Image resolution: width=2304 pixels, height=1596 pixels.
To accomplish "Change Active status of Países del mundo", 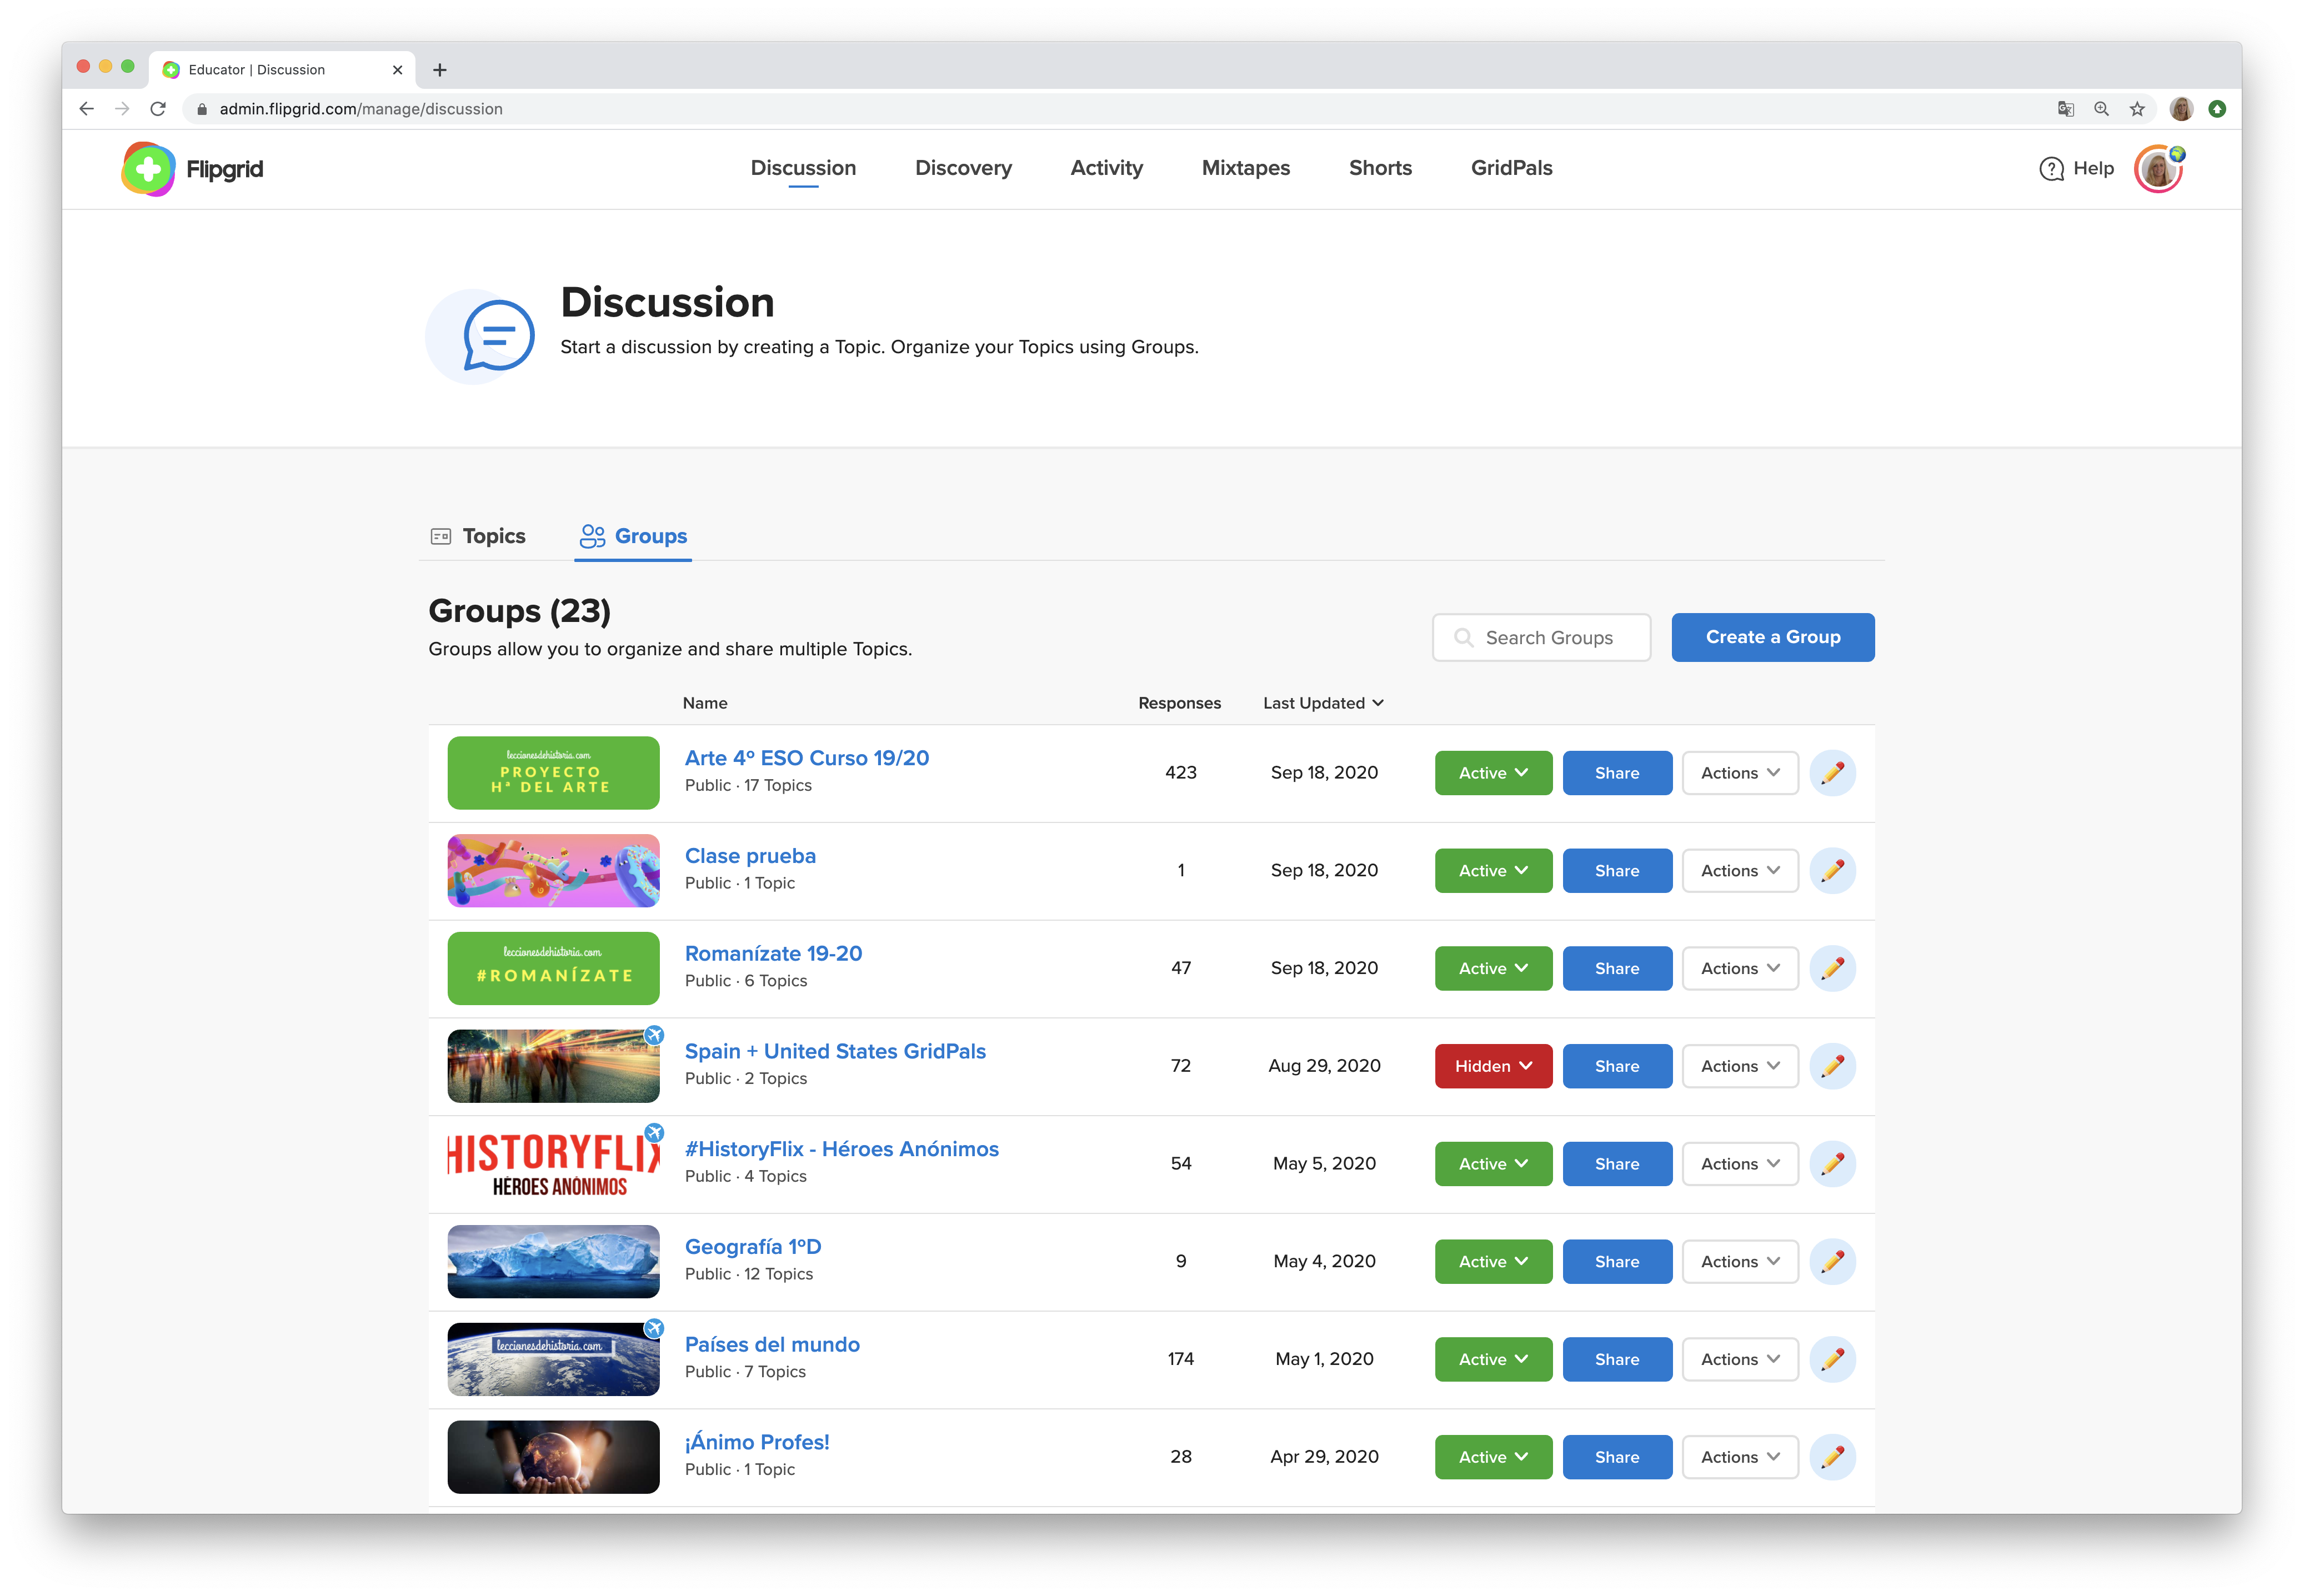I will pos(1493,1359).
